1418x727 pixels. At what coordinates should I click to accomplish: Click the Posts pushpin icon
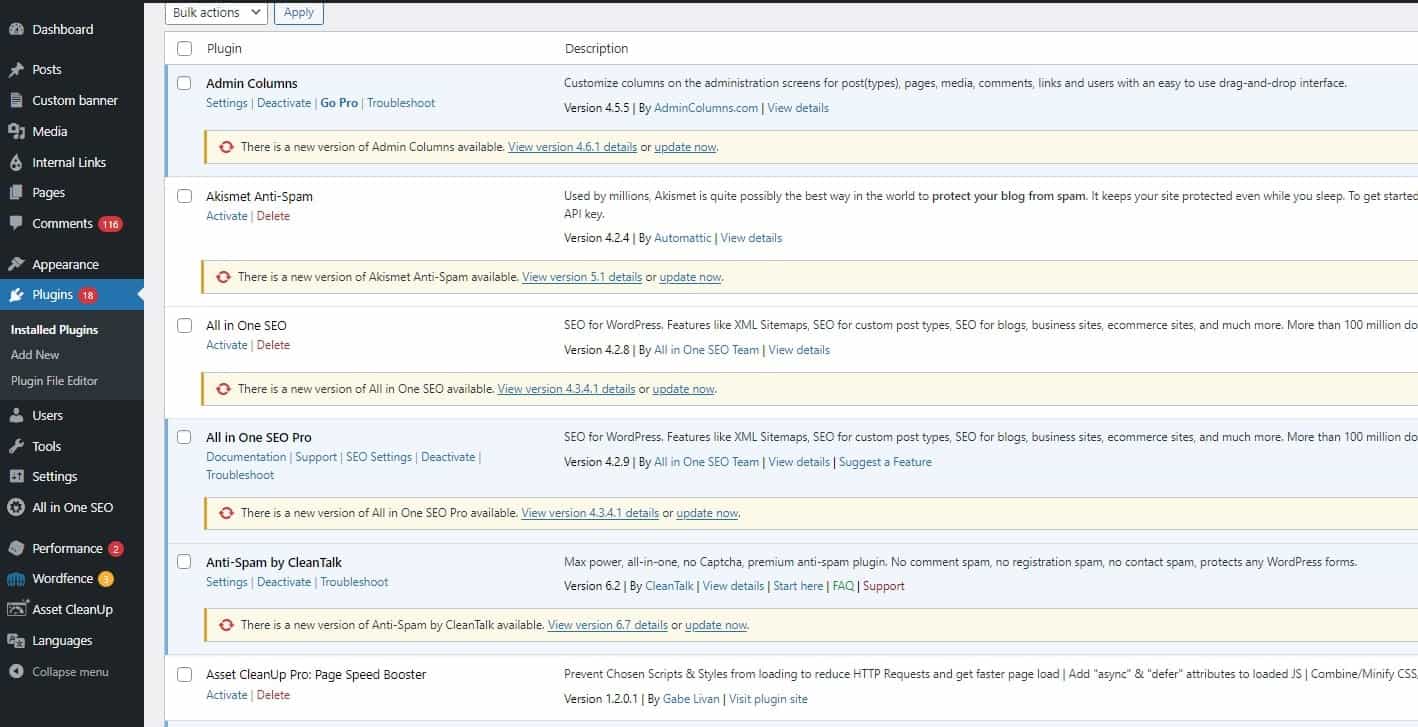click(16, 70)
